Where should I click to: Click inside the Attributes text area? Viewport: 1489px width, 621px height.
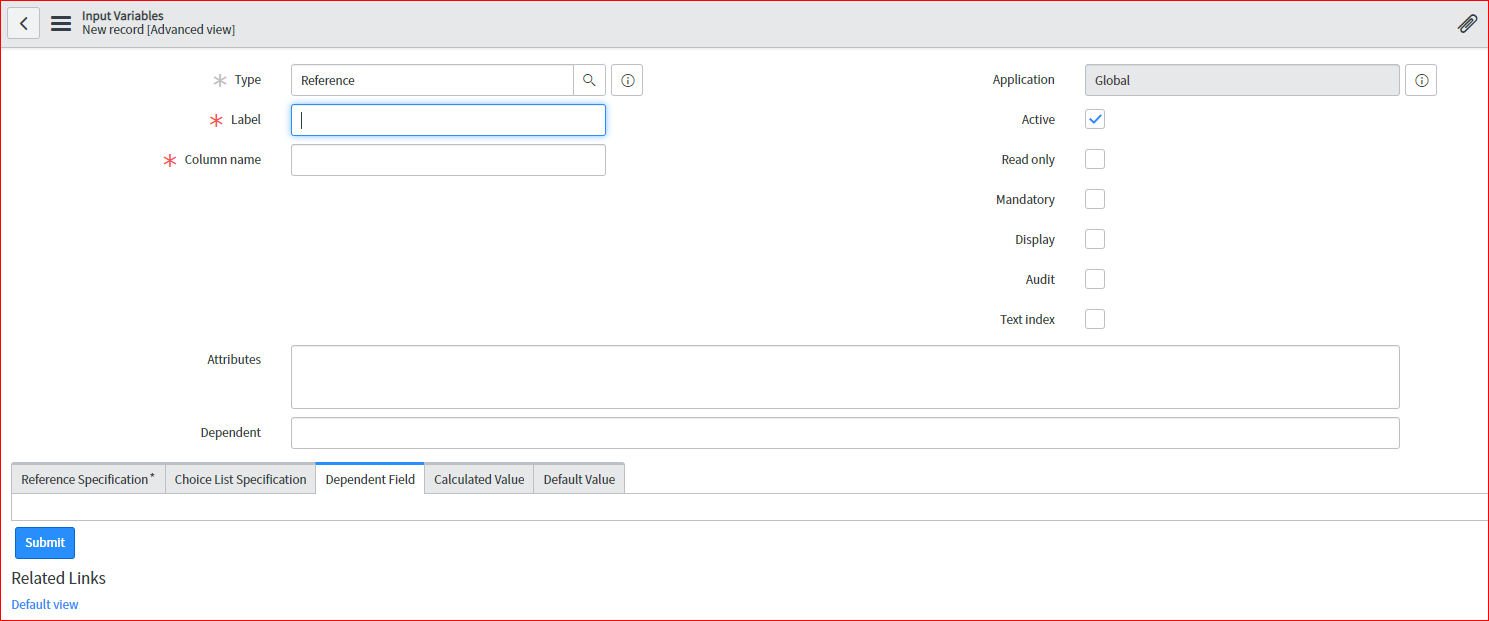(x=845, y=377)
